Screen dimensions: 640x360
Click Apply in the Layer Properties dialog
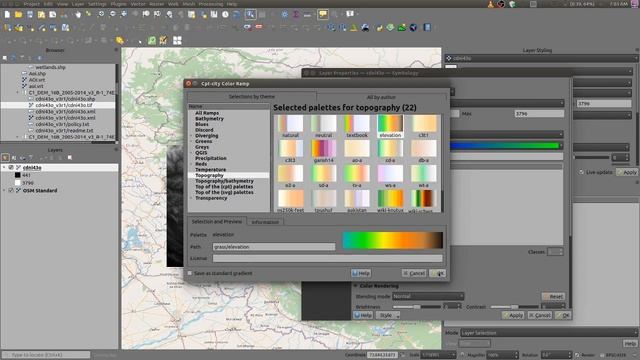[x=513, y=315]
